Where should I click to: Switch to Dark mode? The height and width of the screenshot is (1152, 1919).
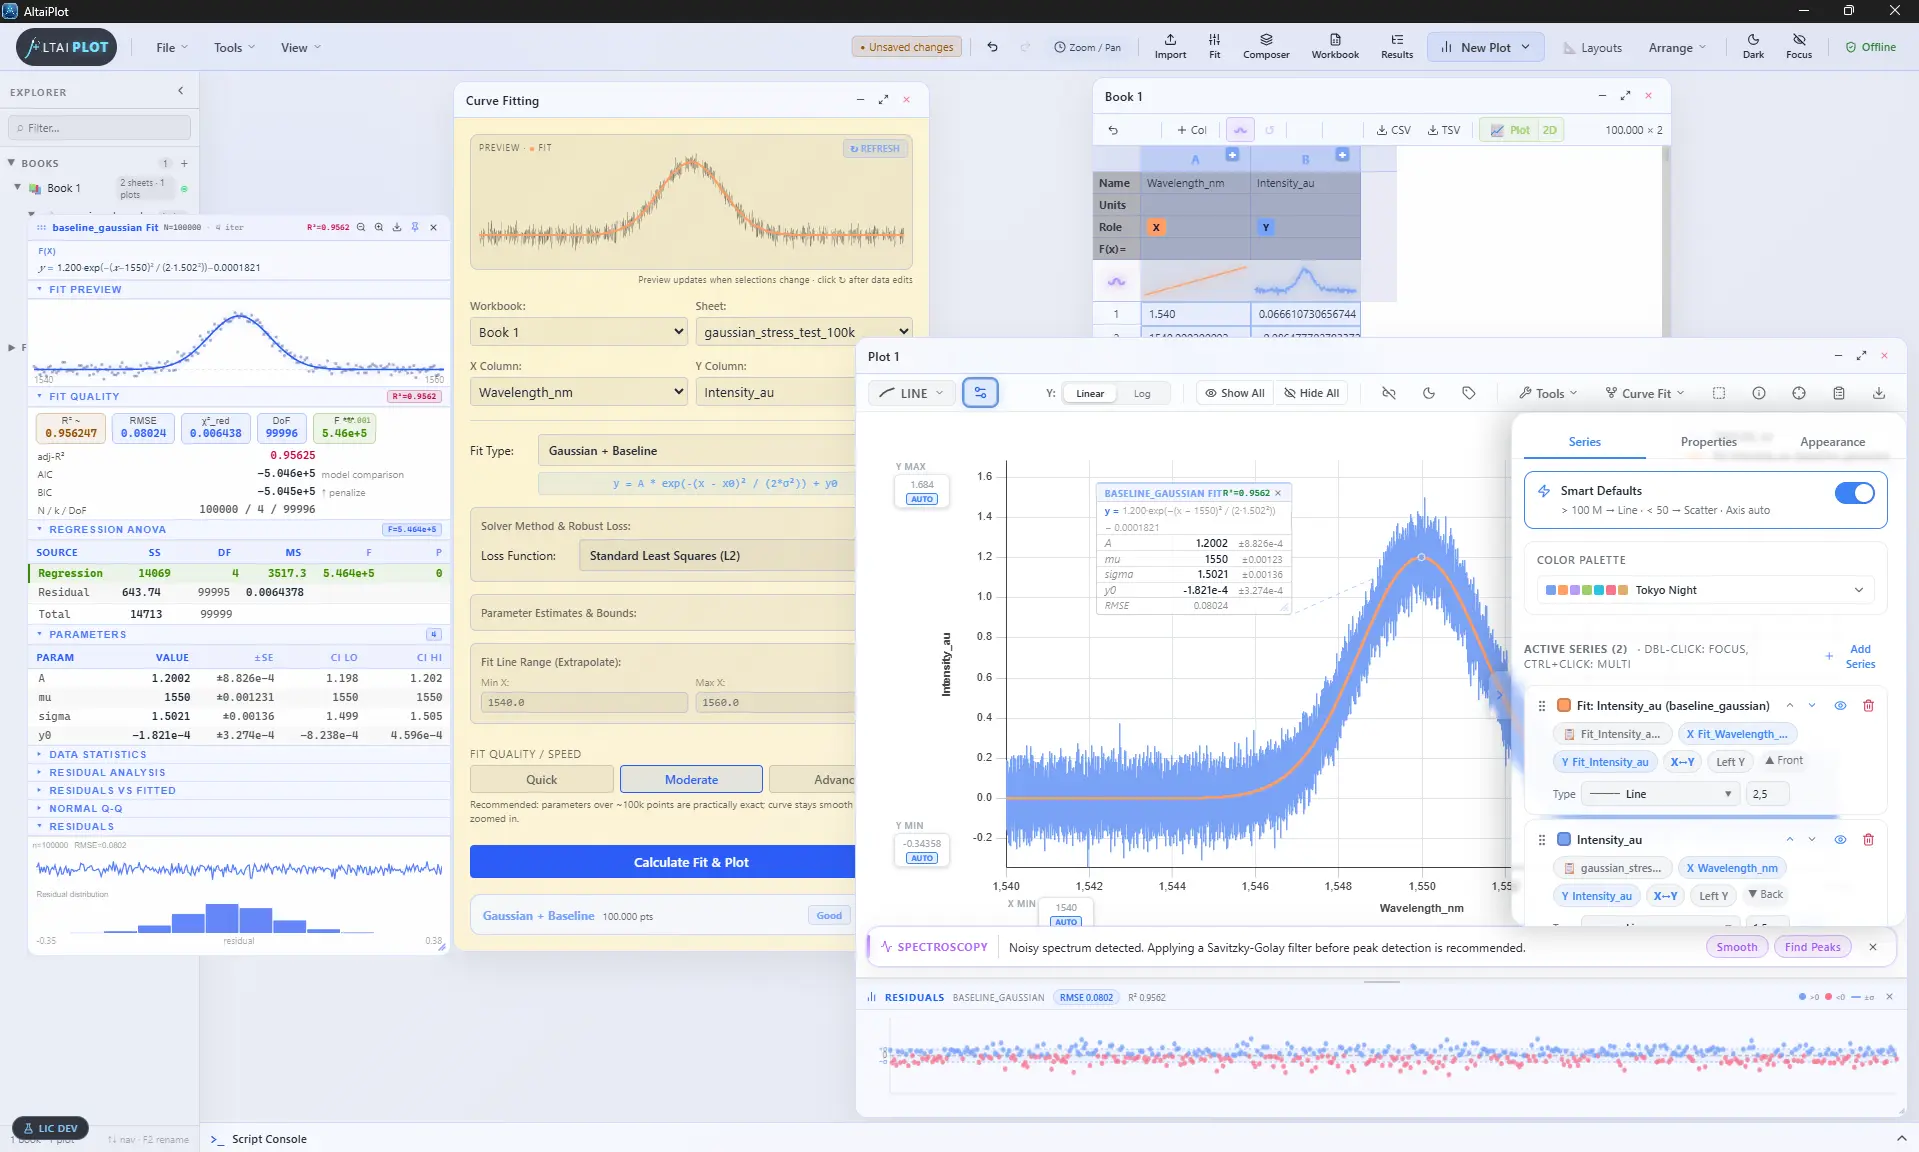1753,46
